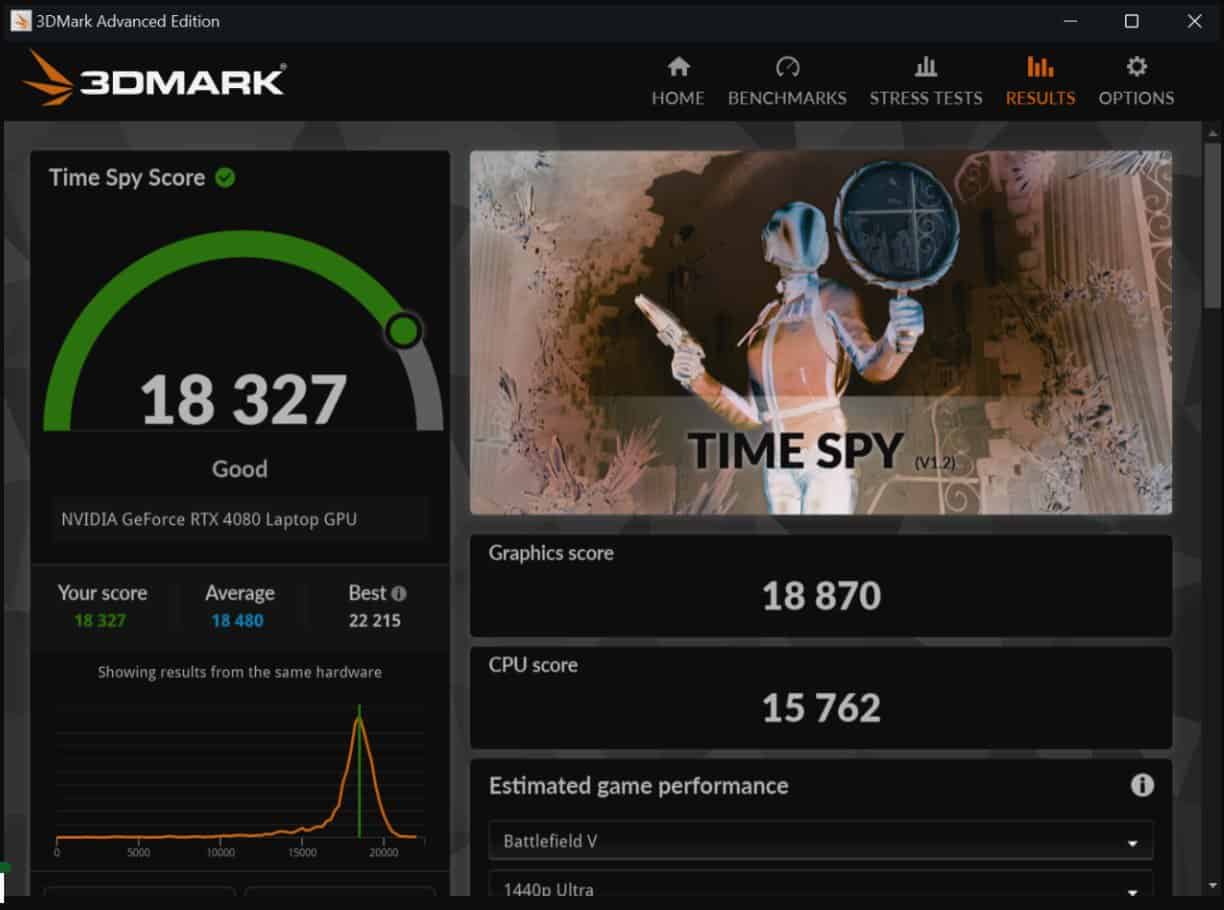Click the Time Spy Score heading

coord(127,178)
